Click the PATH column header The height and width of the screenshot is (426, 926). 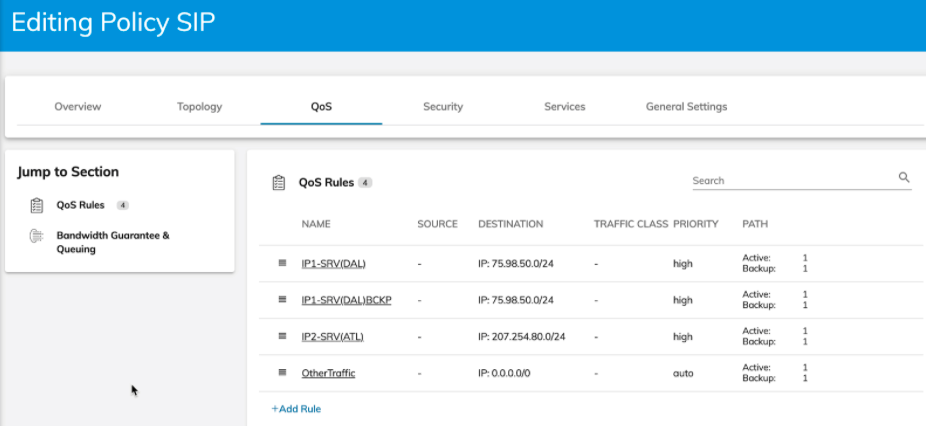pyautogui.click(x=755, y=224)
